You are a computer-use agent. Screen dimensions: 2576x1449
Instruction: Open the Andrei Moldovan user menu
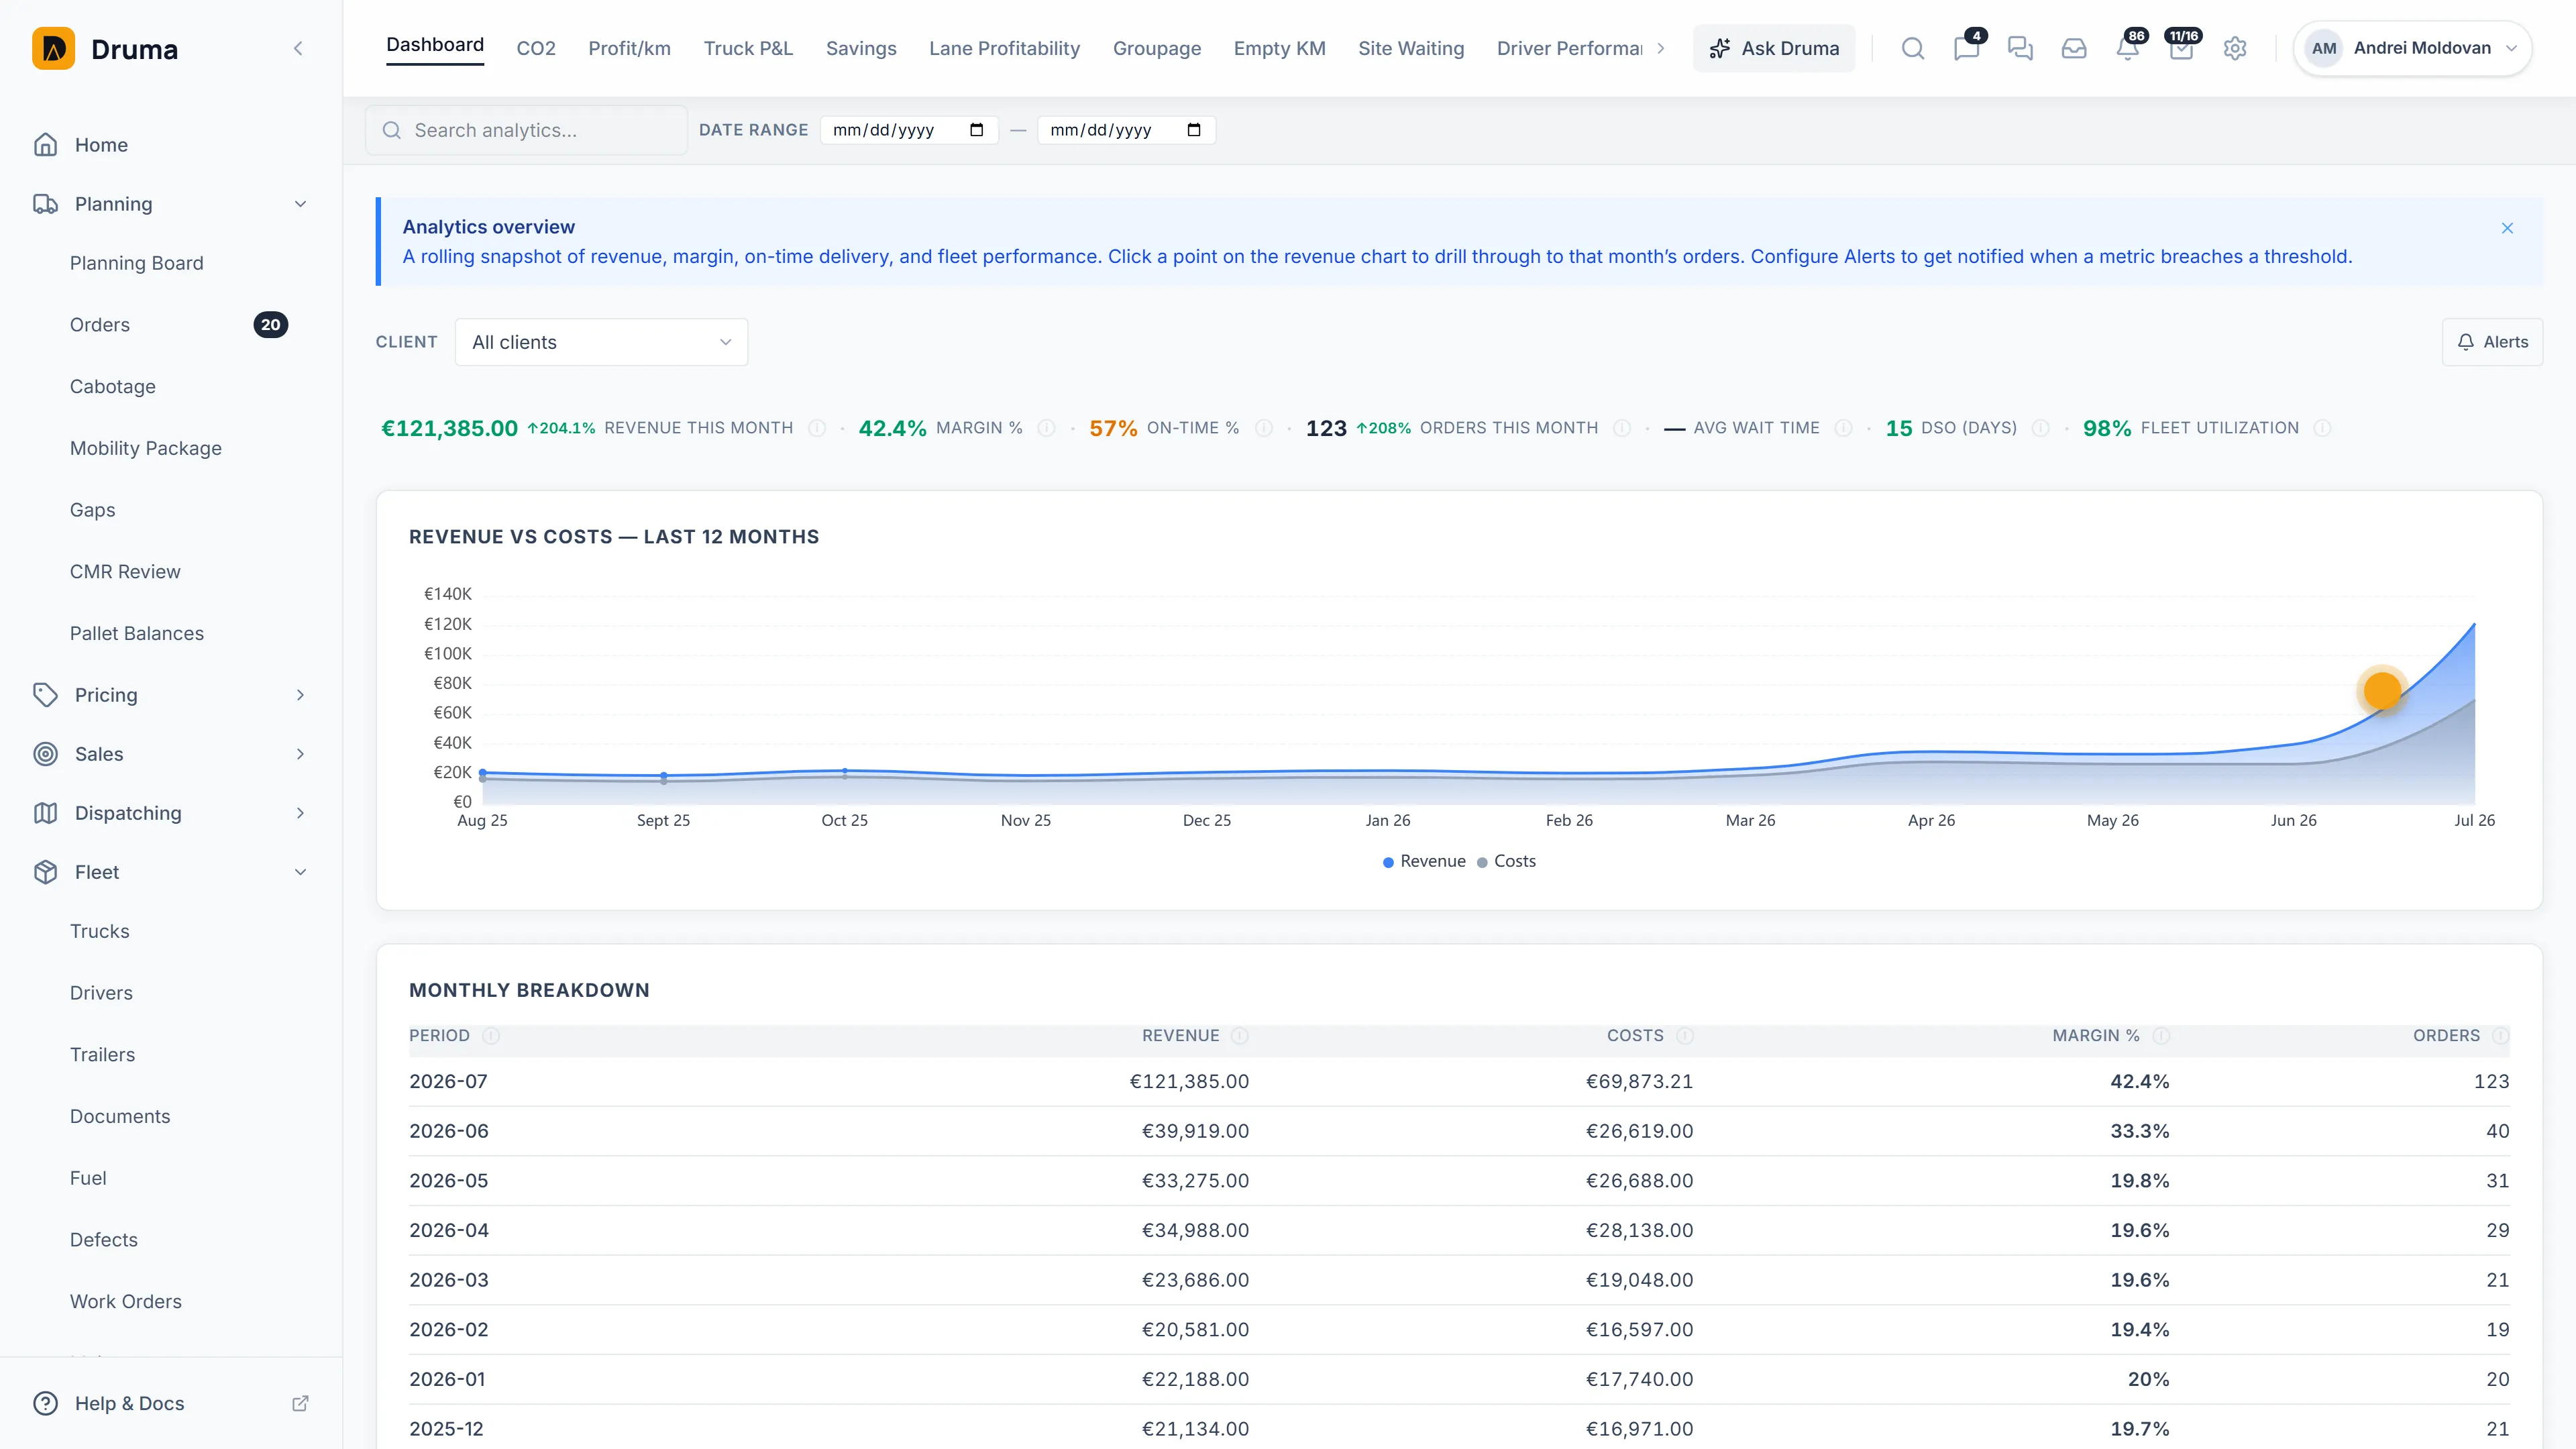[2412, 48]
